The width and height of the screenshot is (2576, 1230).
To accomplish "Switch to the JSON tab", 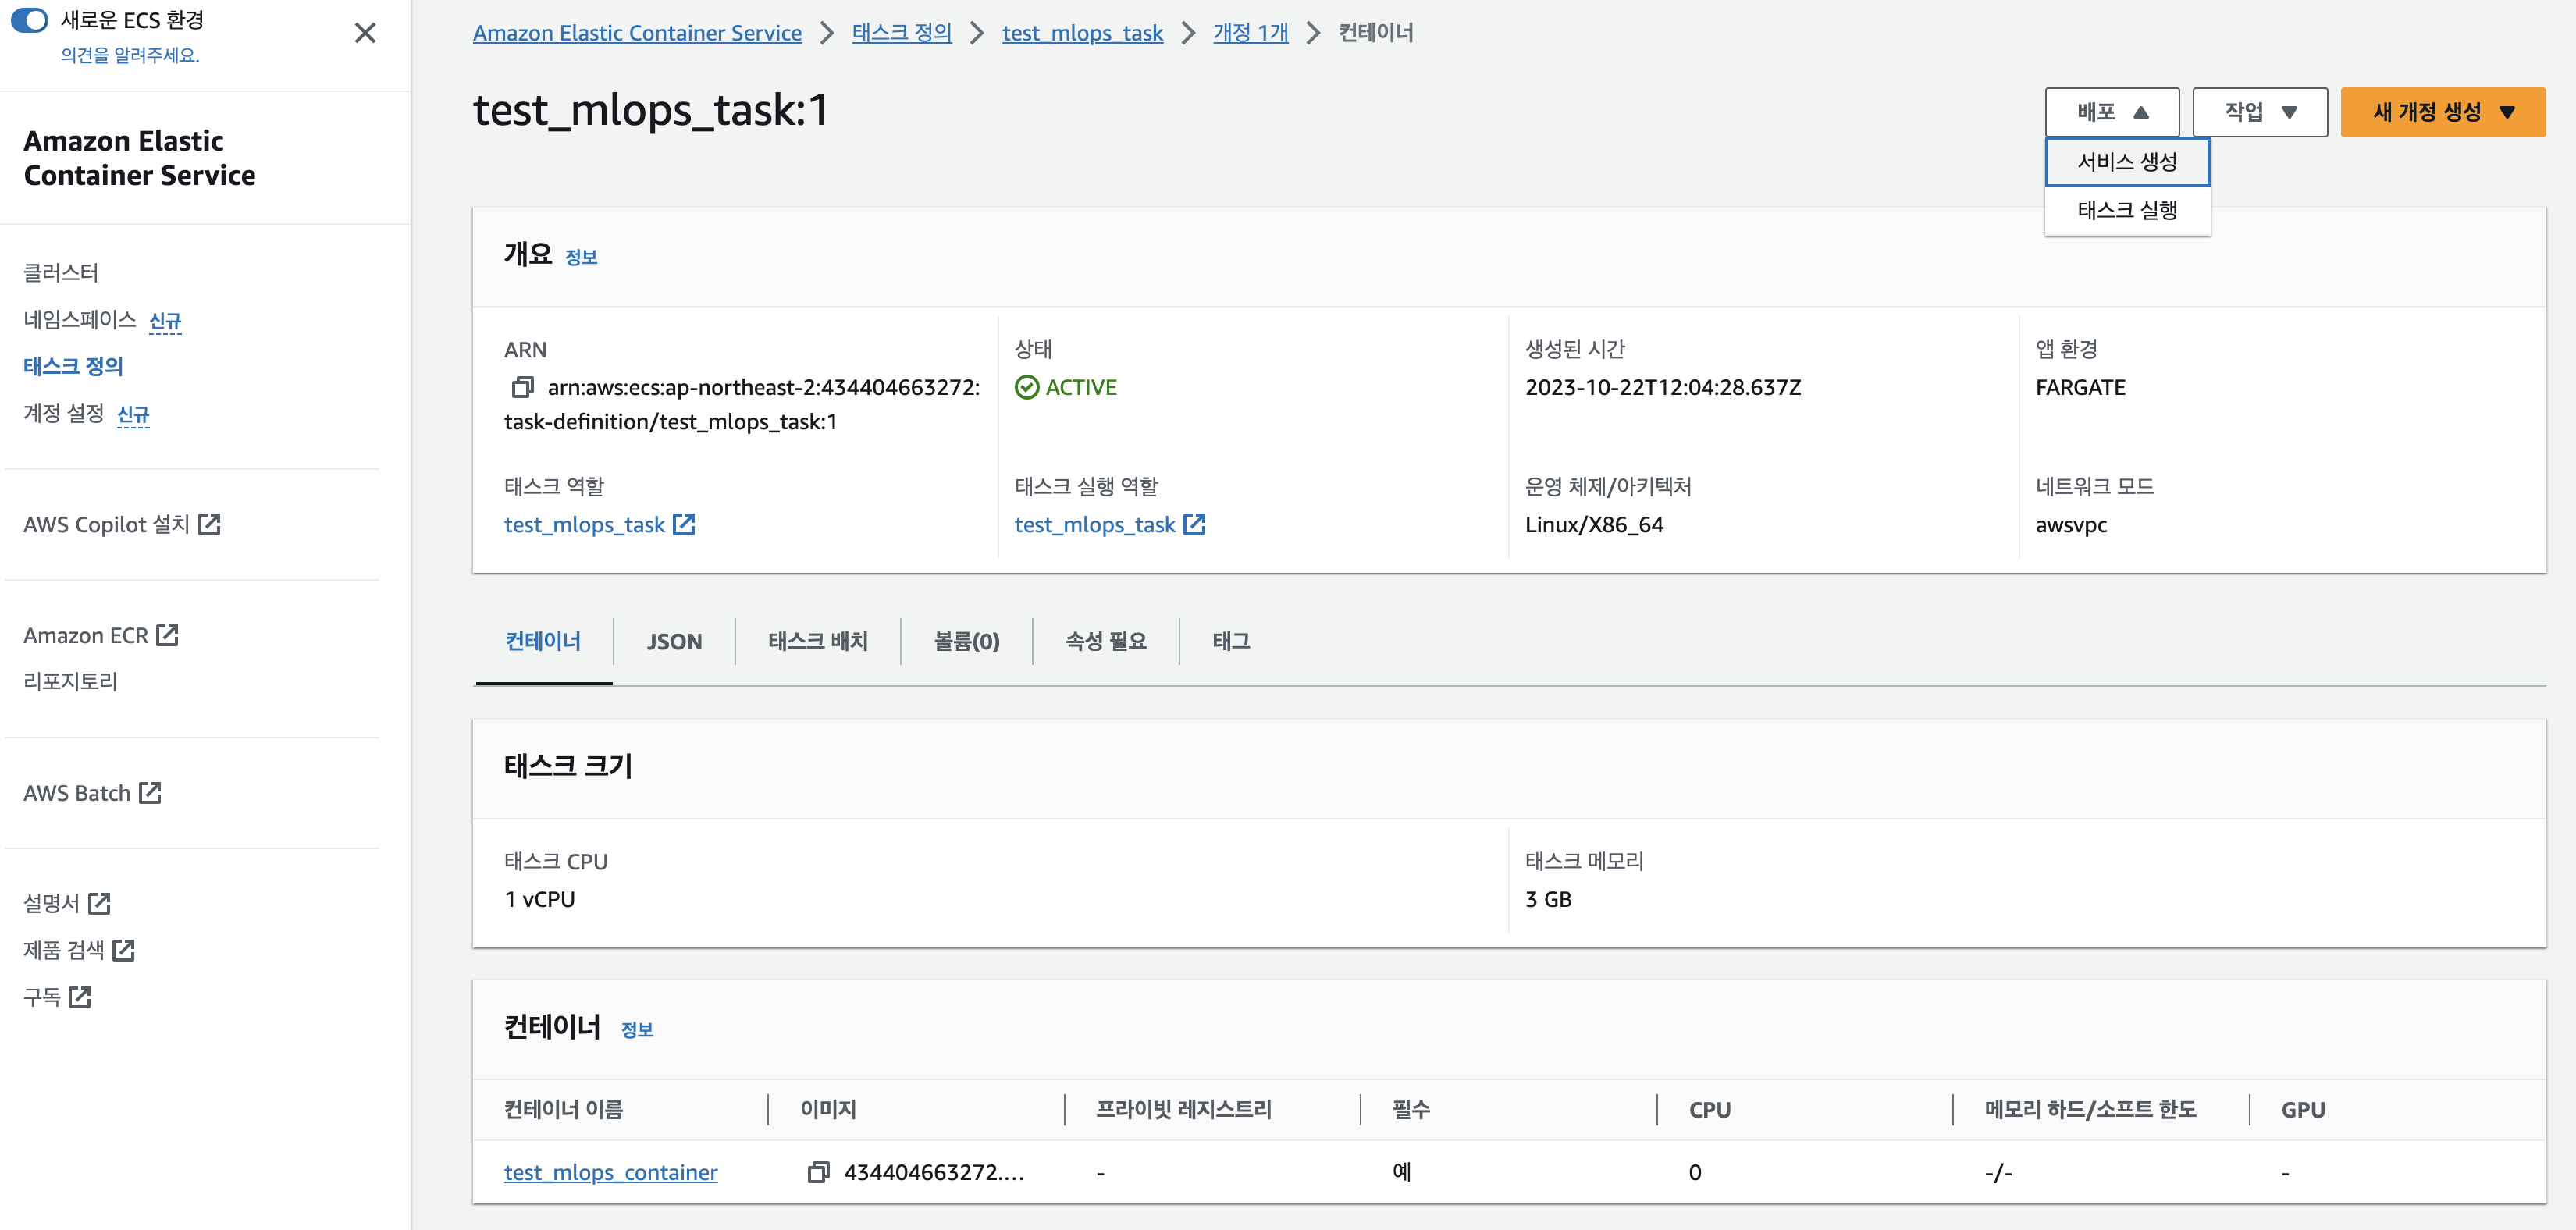I will [x=674, y=641].
